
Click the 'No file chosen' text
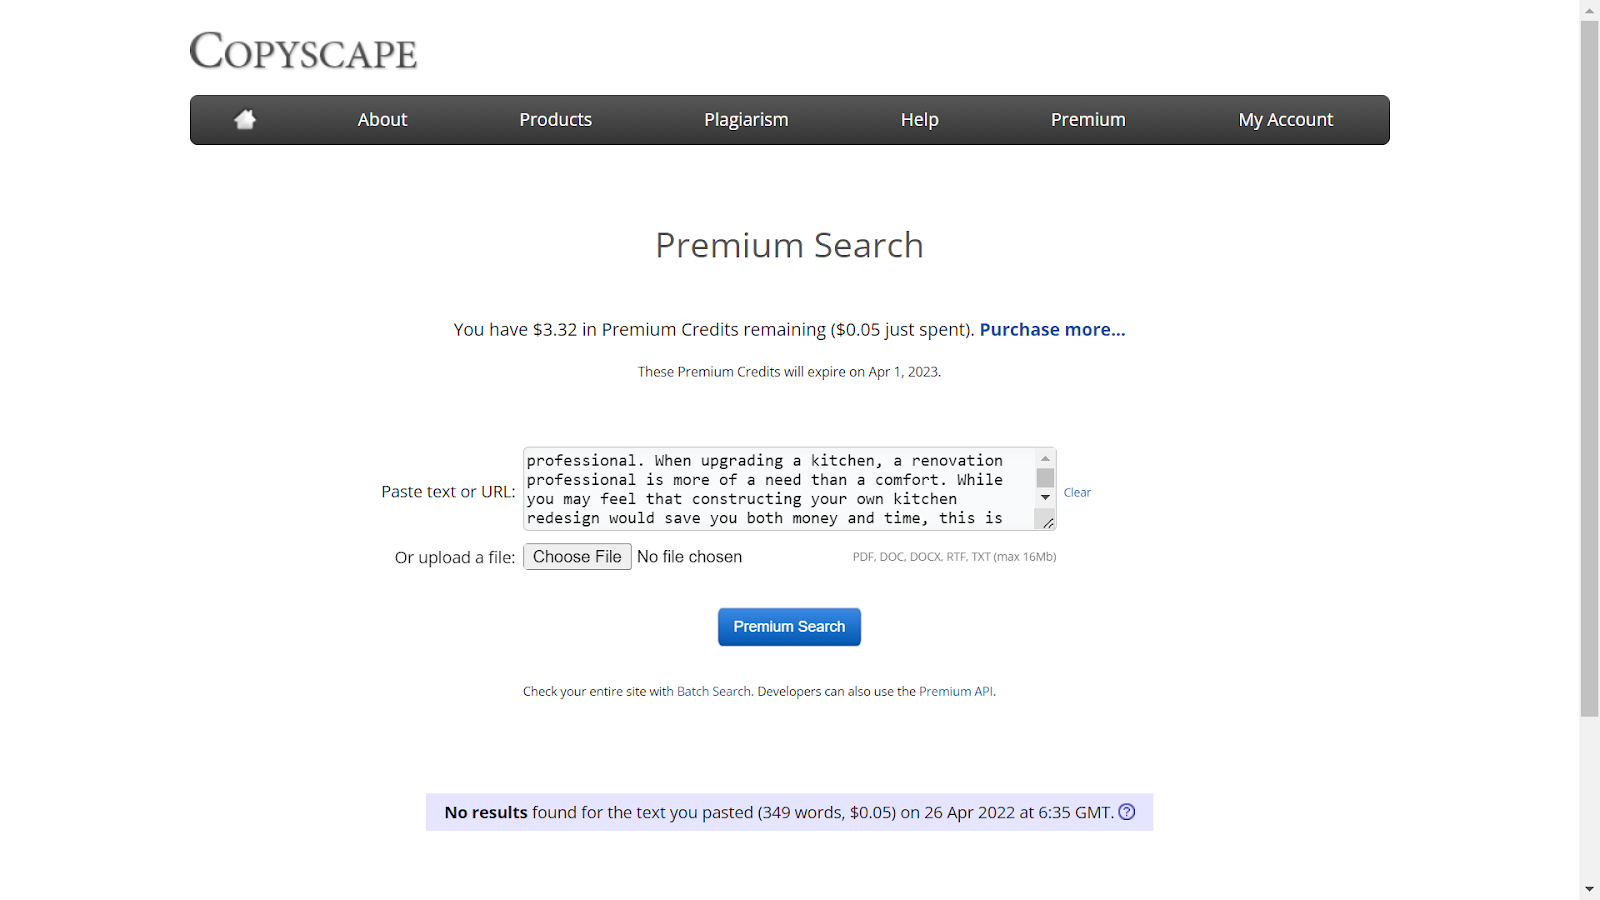[x=689, y=557]
